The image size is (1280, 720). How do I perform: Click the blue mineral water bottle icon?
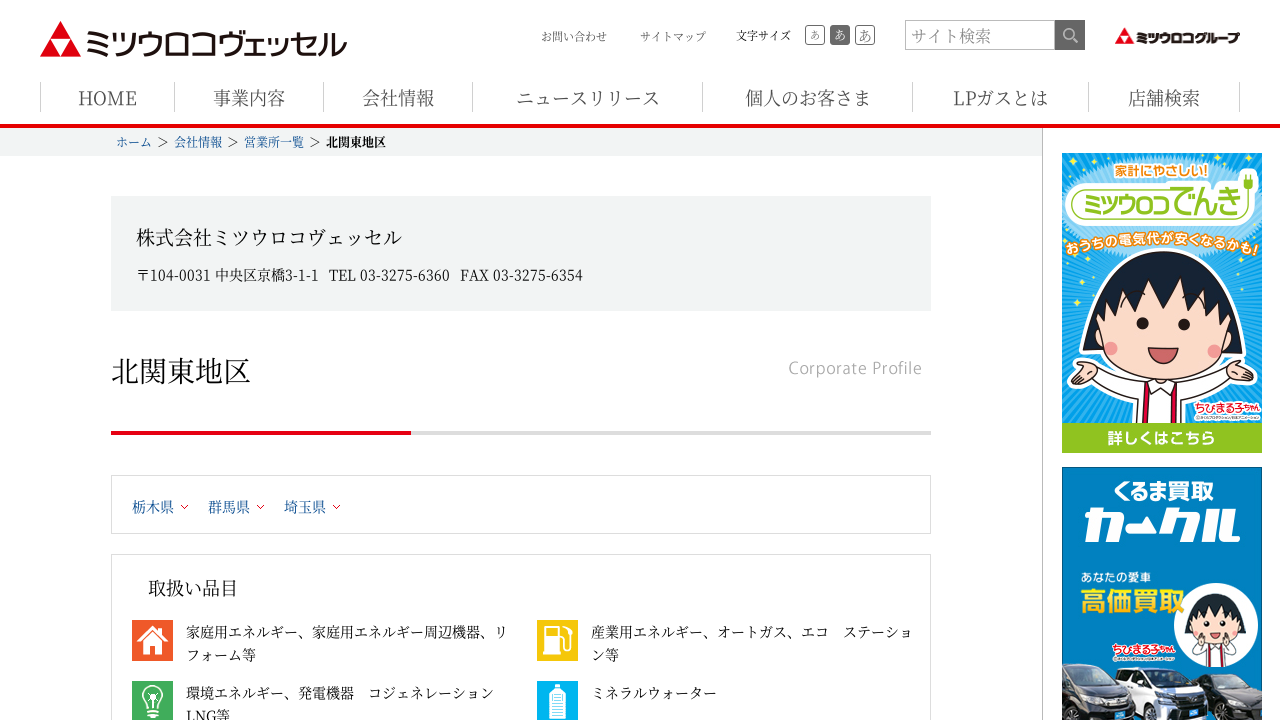557,700
